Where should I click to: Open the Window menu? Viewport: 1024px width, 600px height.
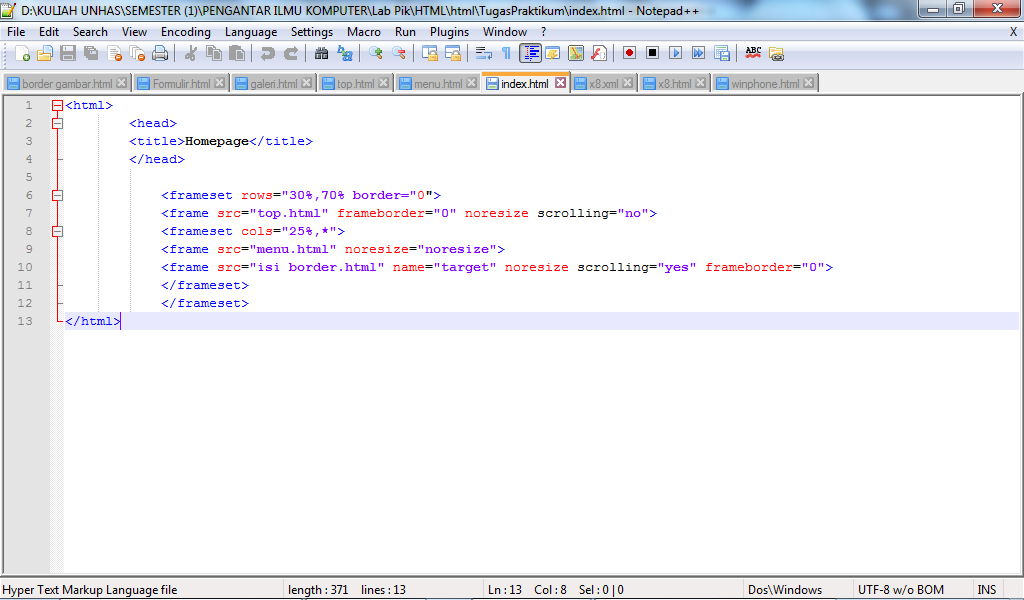tap(505, 32)
